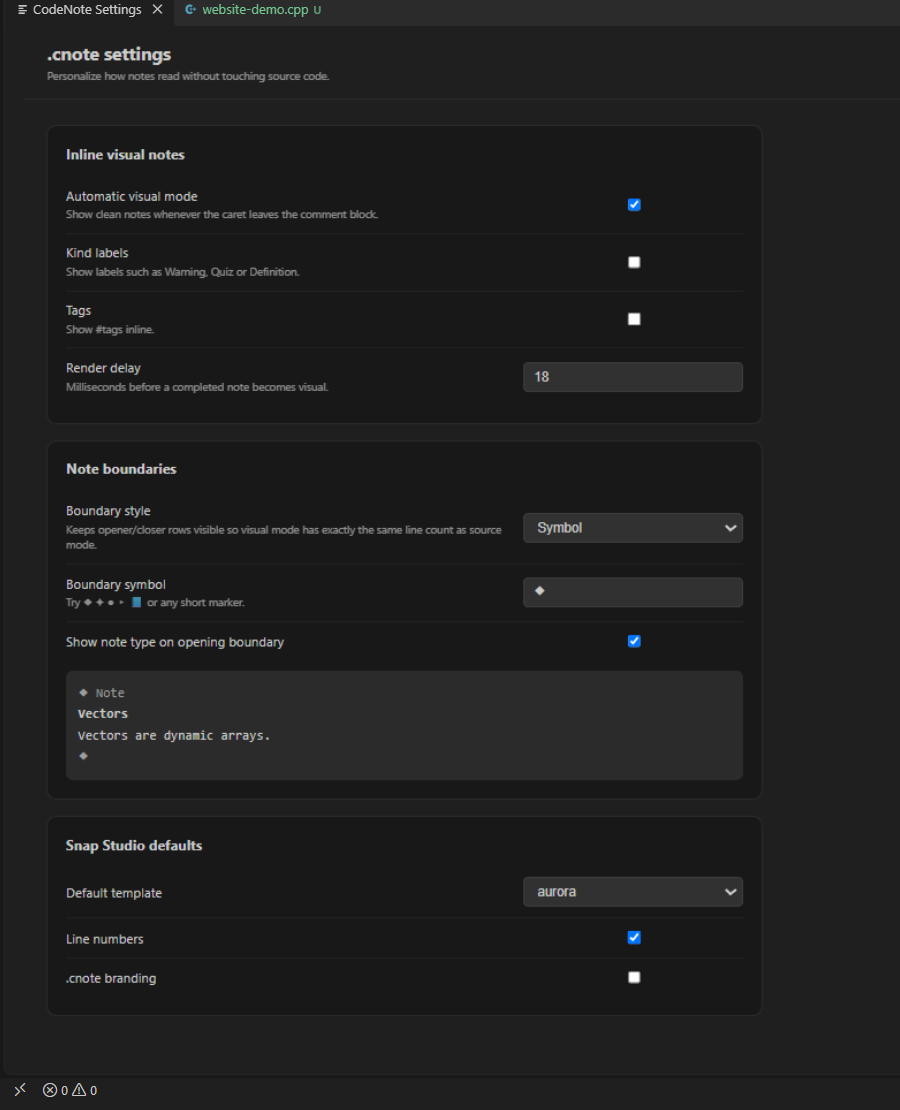Viewport: 900px width, 1110px height.
Task: Click the '.cnote settings' heading
Action: 109,55
